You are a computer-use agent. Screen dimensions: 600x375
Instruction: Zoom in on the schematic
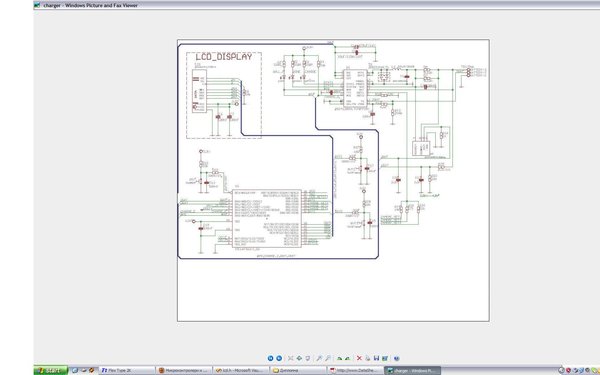point(319,358)
